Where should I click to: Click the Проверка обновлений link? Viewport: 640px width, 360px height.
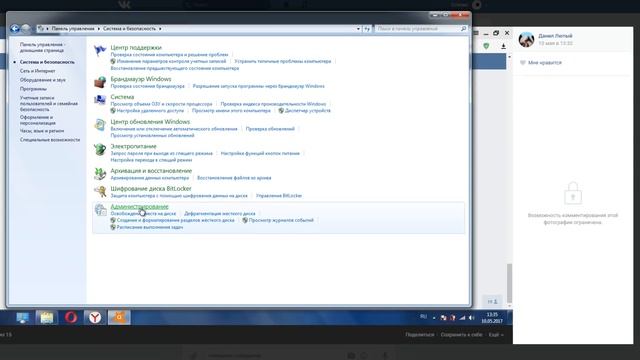[270, 129]
